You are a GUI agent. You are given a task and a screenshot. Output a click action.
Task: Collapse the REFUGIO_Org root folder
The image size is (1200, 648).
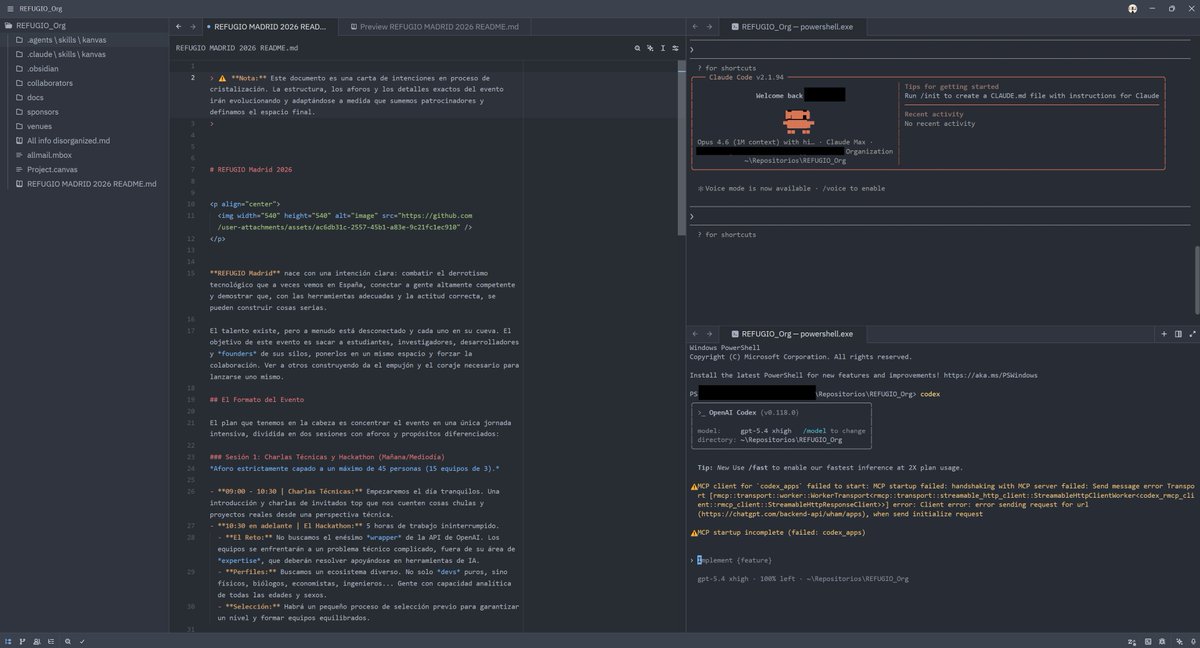pyautogui.click(x=85, y=25)
